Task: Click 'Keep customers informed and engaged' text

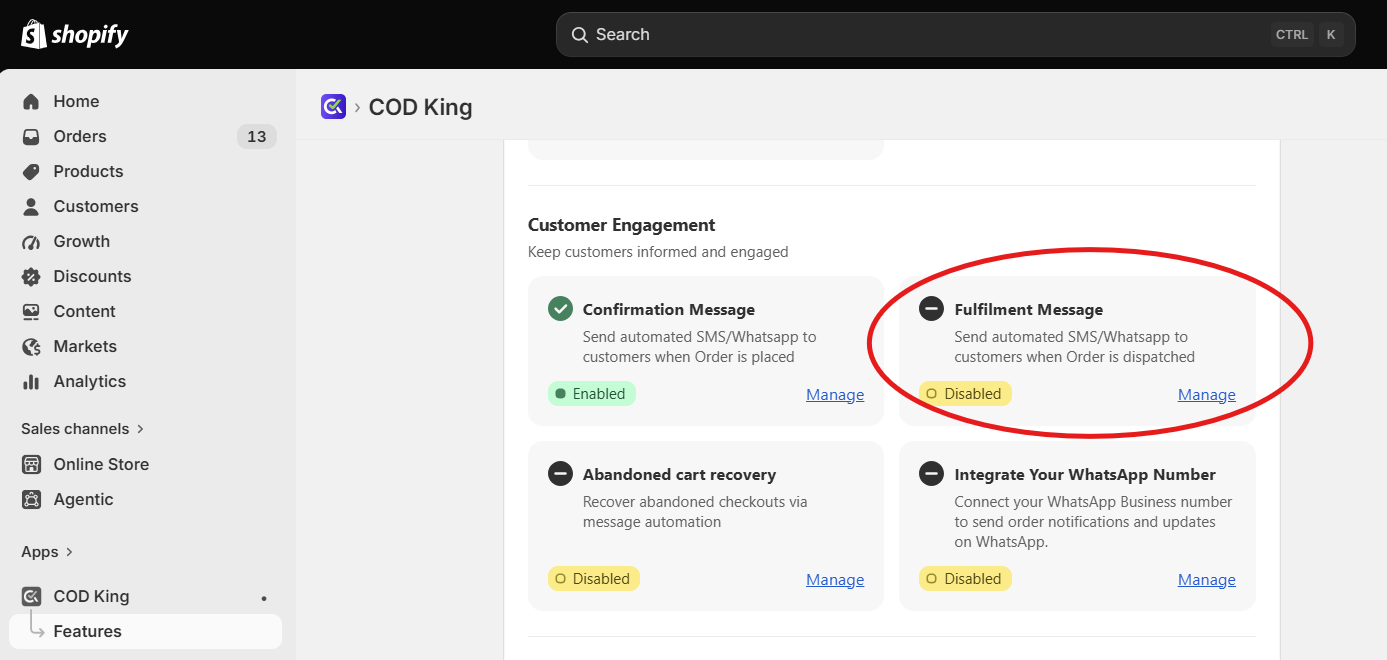Action: 658,252
